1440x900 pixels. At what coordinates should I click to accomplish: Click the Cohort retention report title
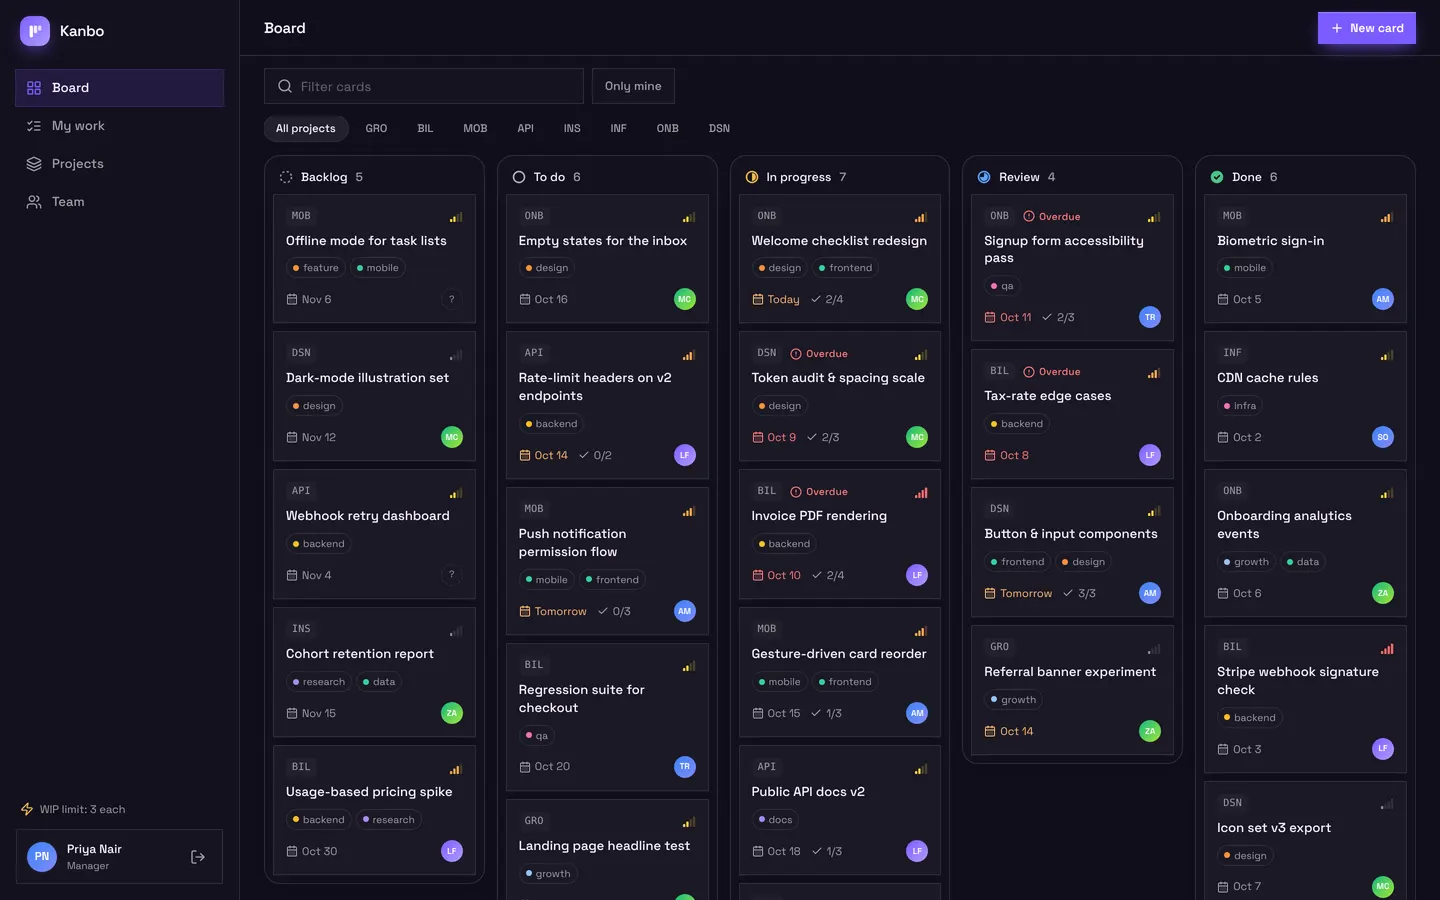coord(360,654)
